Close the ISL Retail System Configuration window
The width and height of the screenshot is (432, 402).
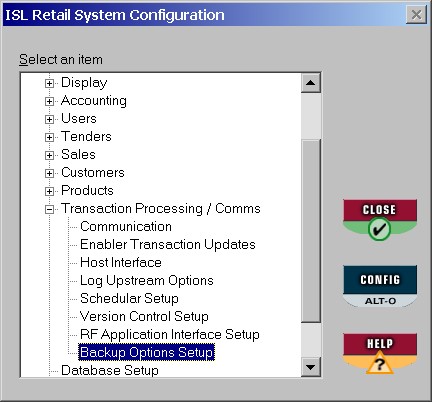coord(416,15)
